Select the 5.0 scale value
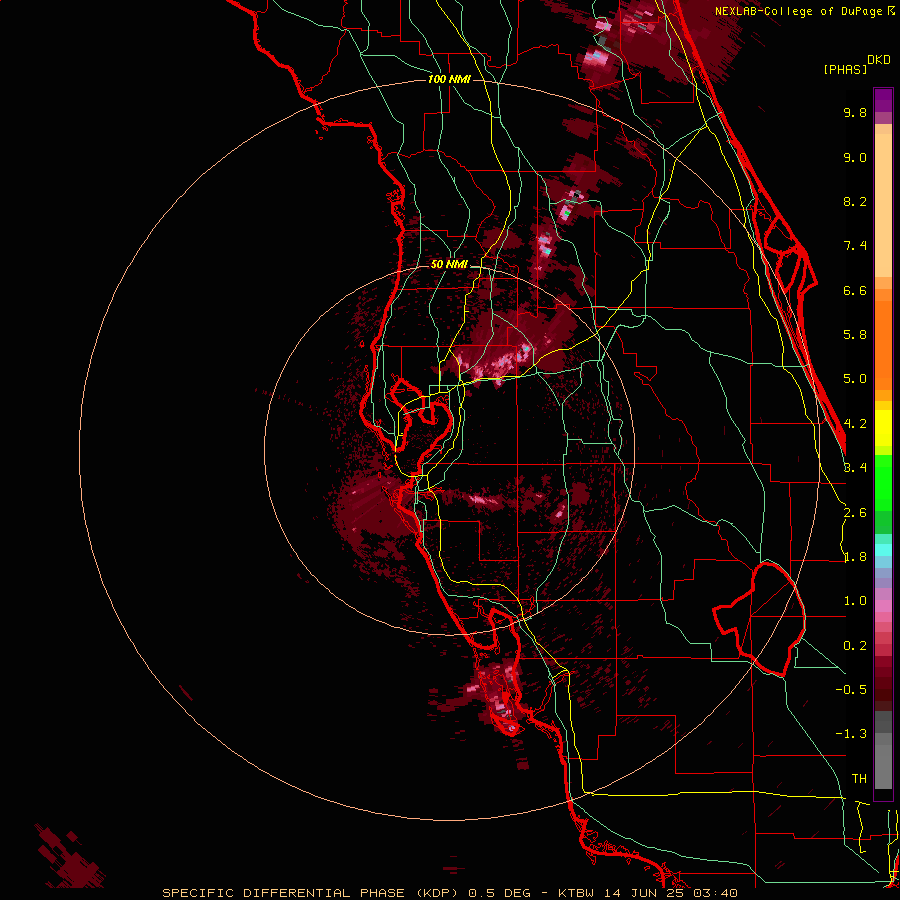900x900 pixels. click(x=855, y=379)
